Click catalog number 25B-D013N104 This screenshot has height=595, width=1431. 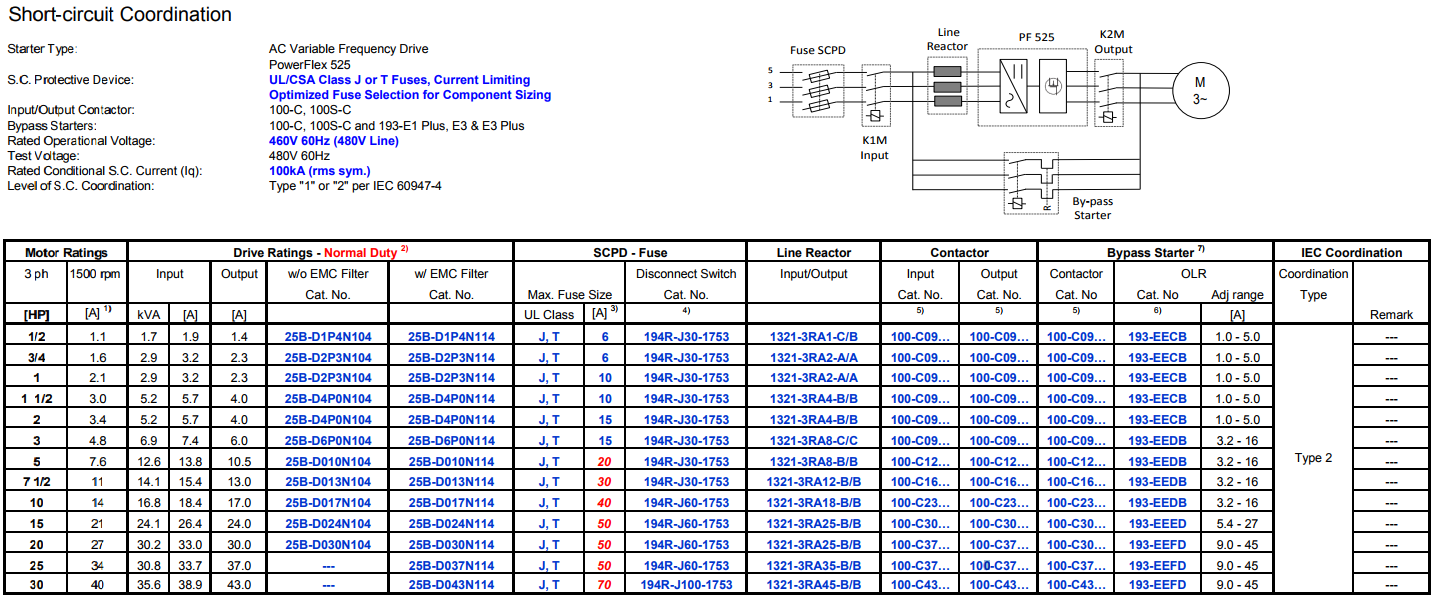pyautogui.click(x=328, y=482)
